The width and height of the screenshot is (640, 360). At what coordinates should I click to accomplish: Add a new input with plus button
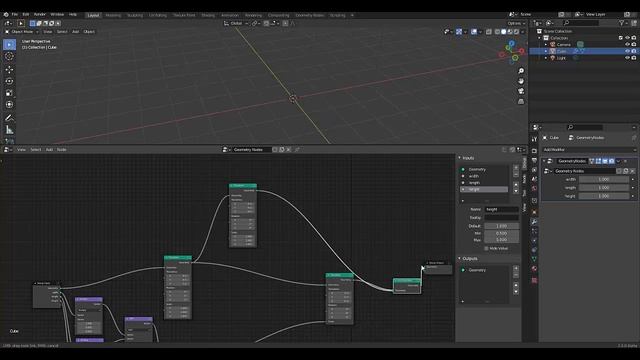point(516,167)
